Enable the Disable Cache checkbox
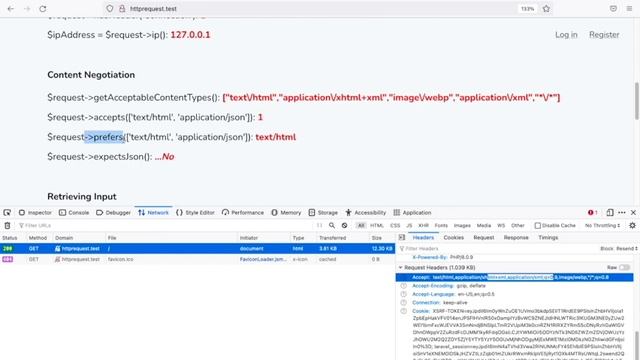 point(538,225)
